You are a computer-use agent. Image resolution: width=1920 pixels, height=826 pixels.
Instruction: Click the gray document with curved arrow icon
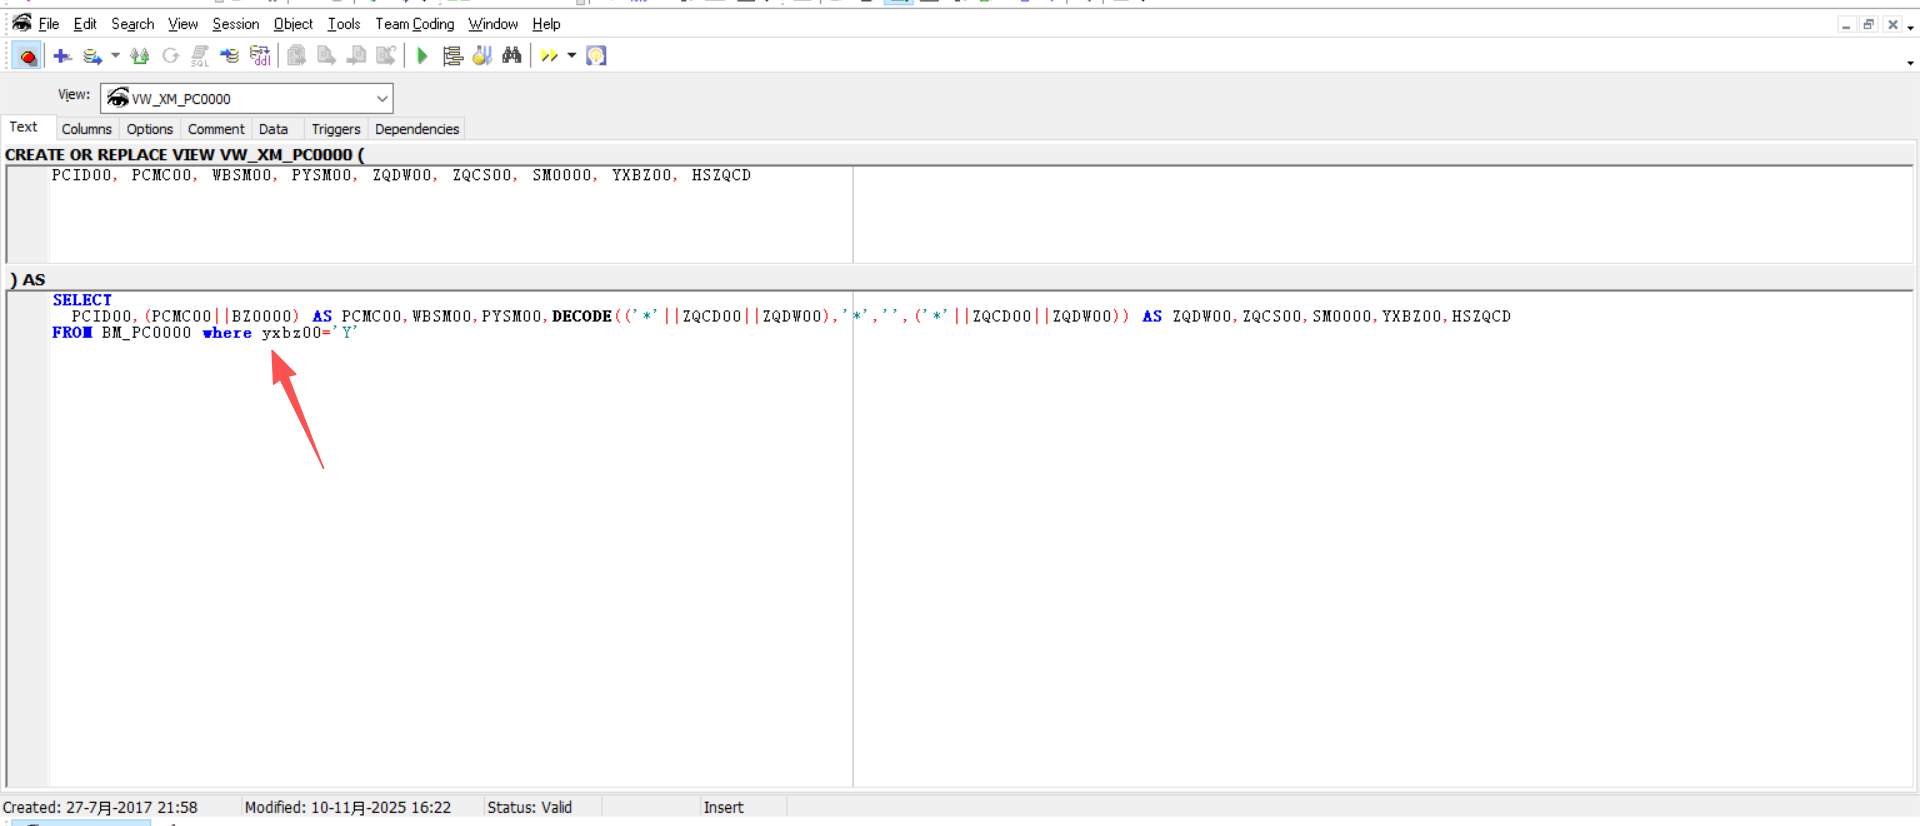(386, 56)
